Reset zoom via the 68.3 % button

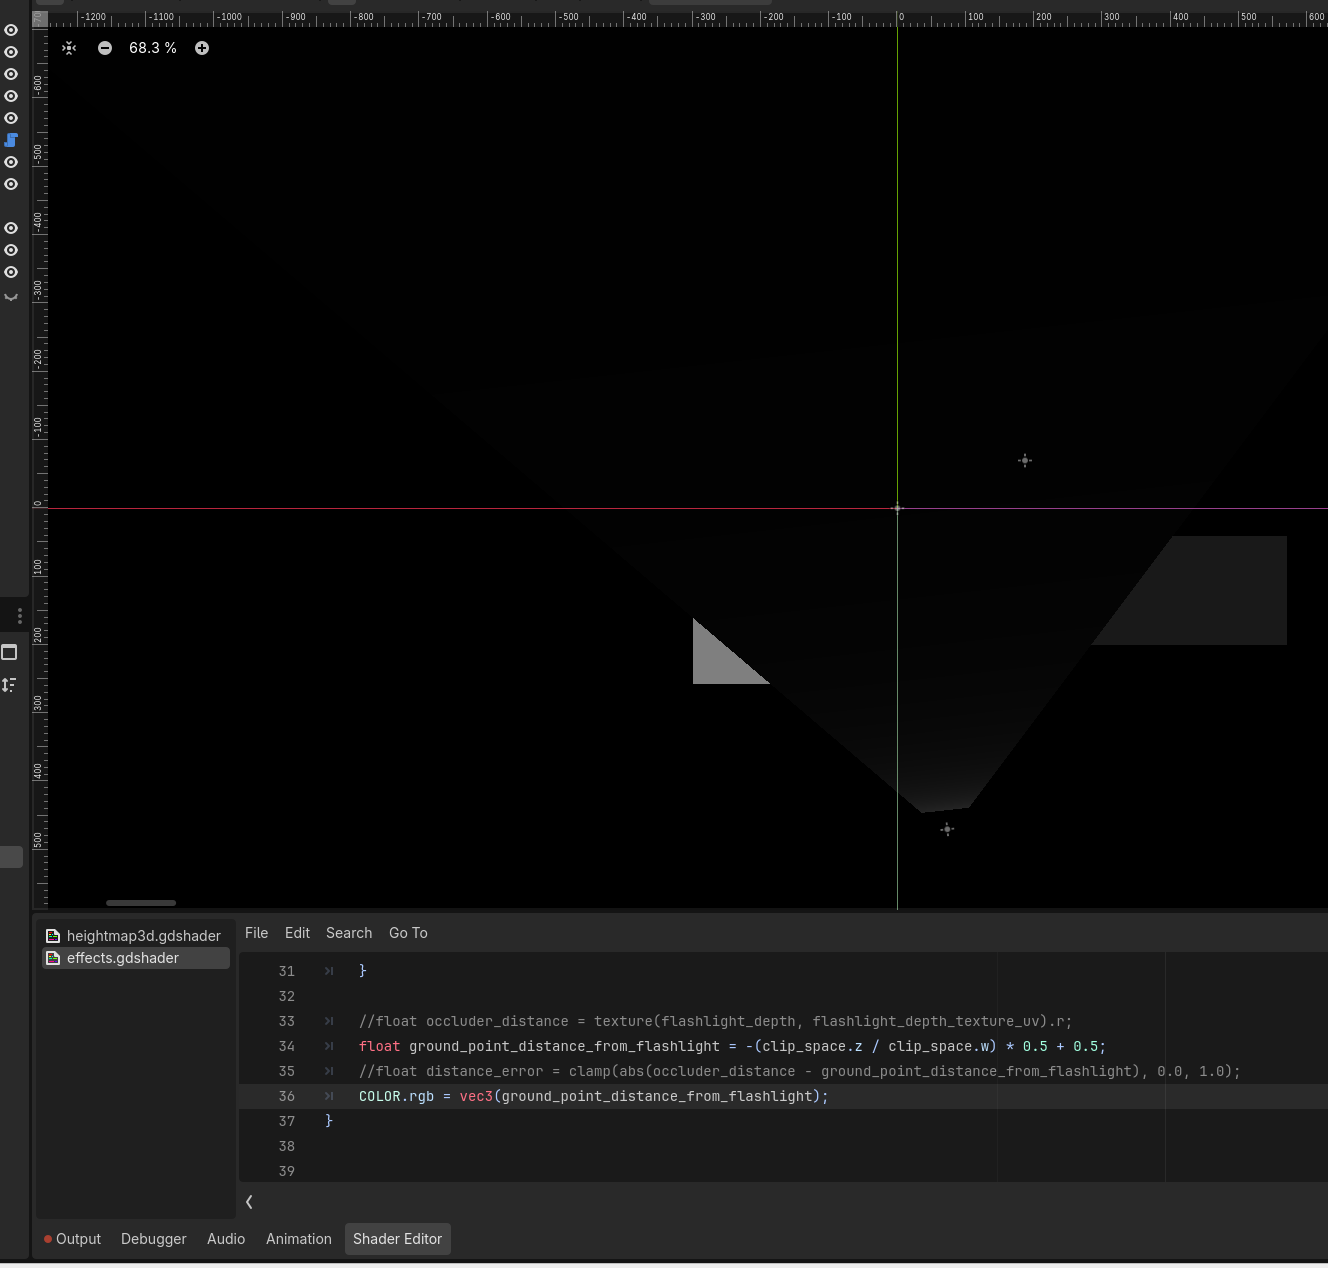click(153, 48)
